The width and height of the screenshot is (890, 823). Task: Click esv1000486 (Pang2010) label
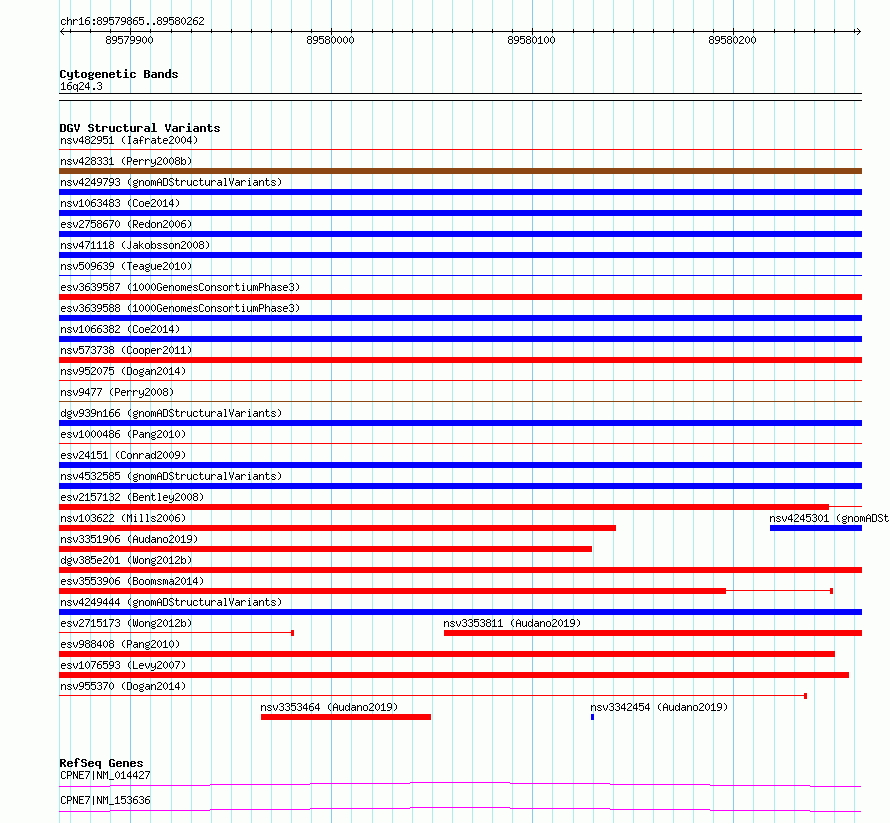[x=123, y=434]
